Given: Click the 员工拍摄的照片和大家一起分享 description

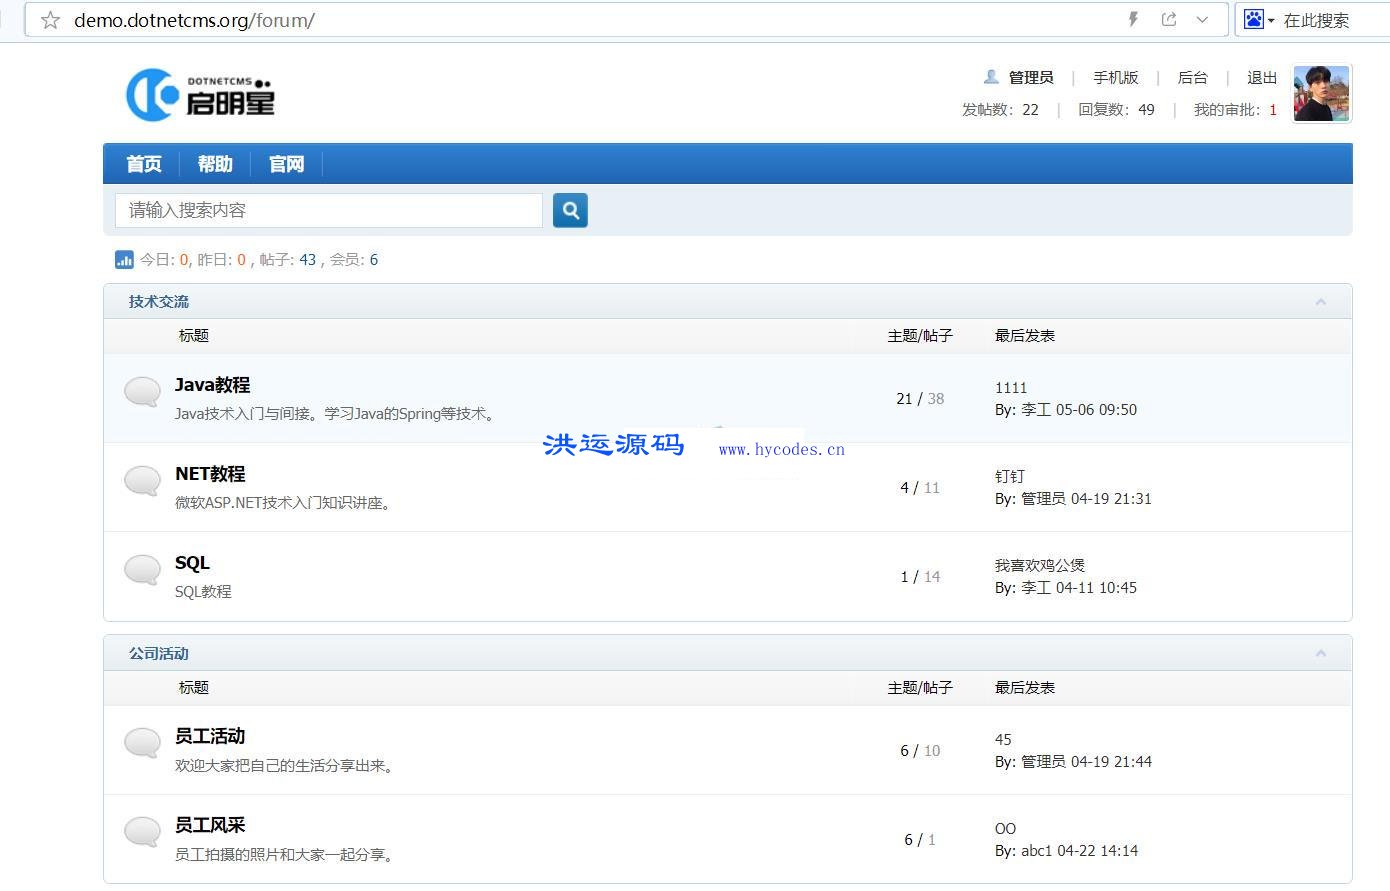Looking at the screenshot, I should coord(286,855).
